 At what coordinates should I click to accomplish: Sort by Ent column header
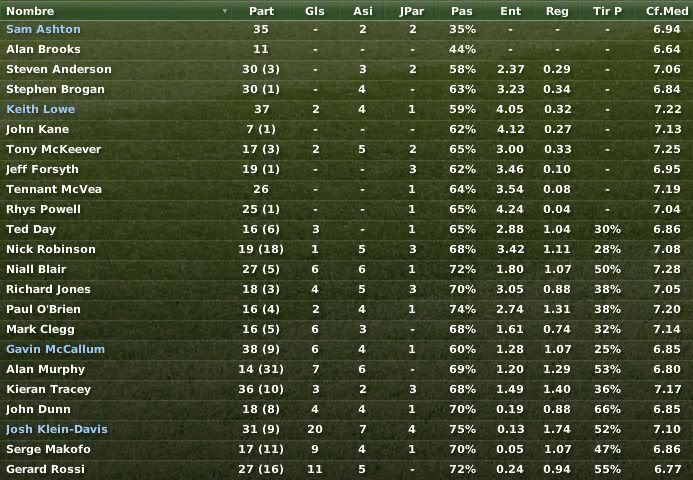coord(510,11)
